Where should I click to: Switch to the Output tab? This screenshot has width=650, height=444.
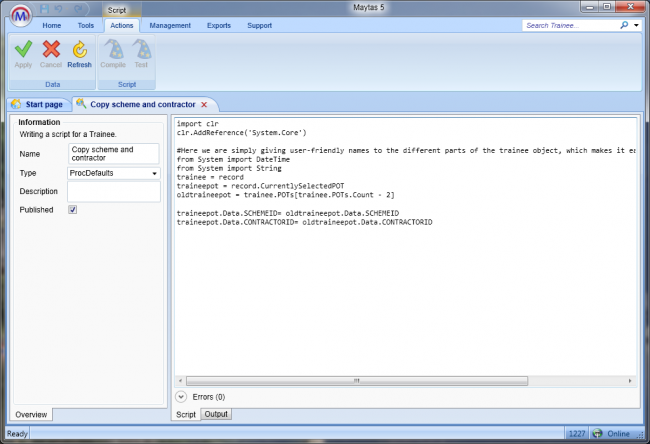tap(216, 414)
